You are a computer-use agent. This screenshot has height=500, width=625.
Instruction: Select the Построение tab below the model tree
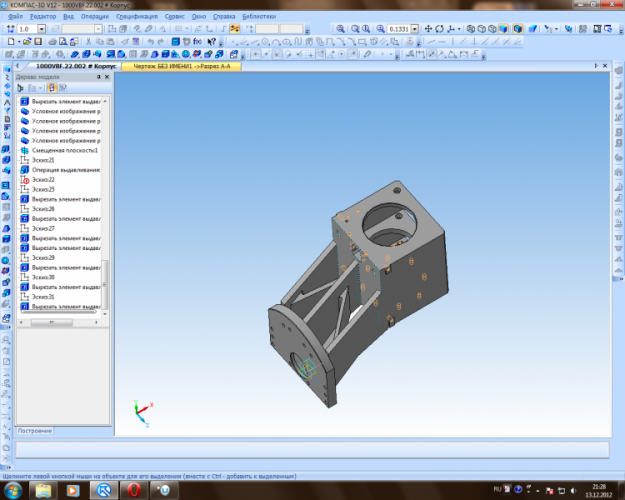35,430
